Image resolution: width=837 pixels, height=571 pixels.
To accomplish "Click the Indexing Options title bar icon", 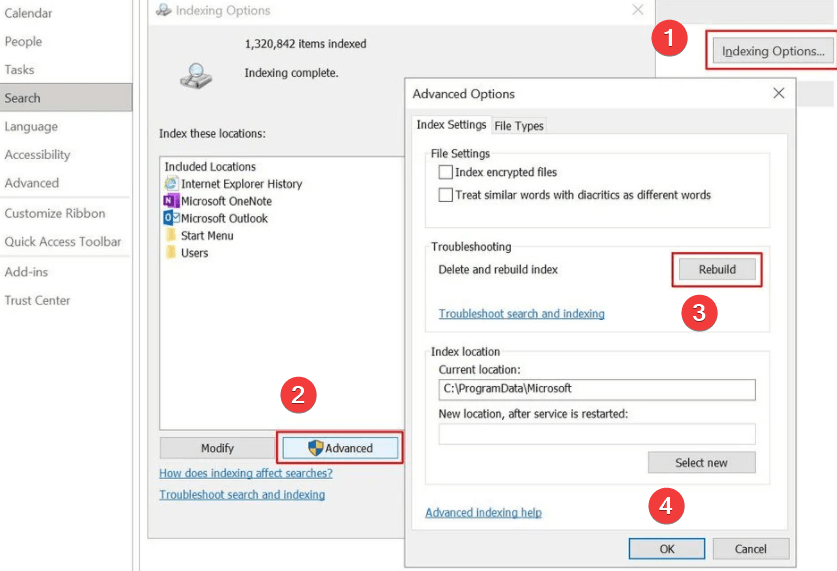I will point(164,10).
